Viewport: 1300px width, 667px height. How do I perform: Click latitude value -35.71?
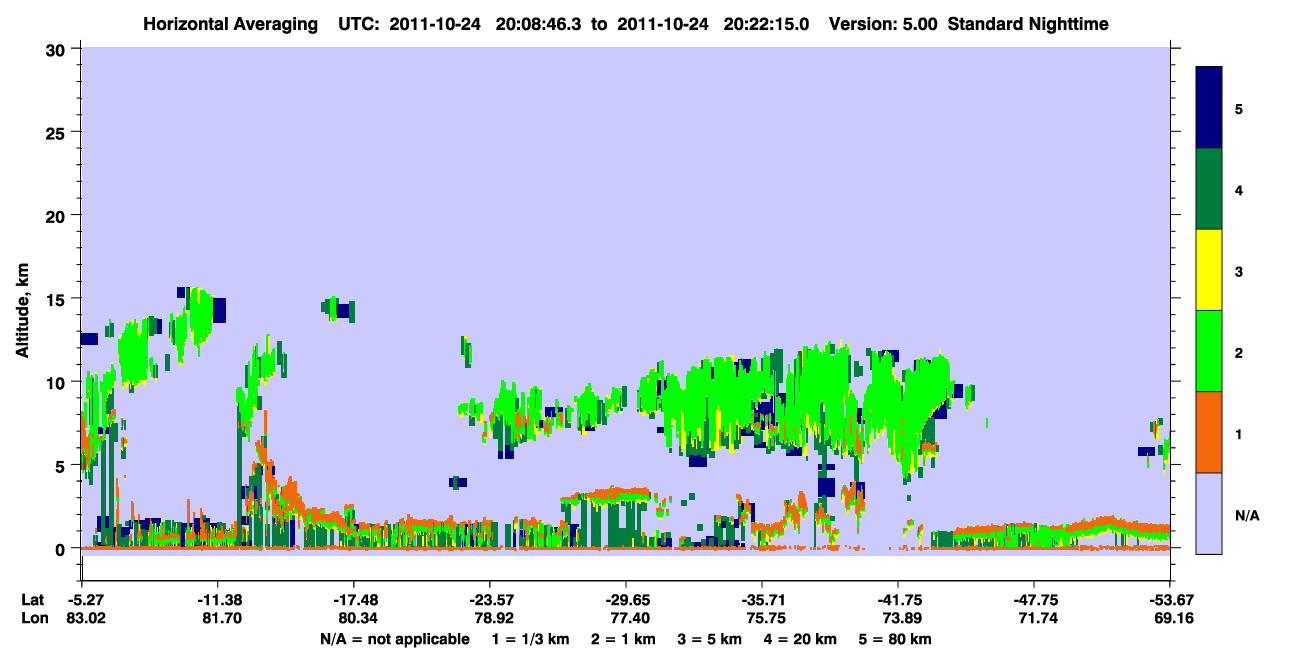pos(762,600)
